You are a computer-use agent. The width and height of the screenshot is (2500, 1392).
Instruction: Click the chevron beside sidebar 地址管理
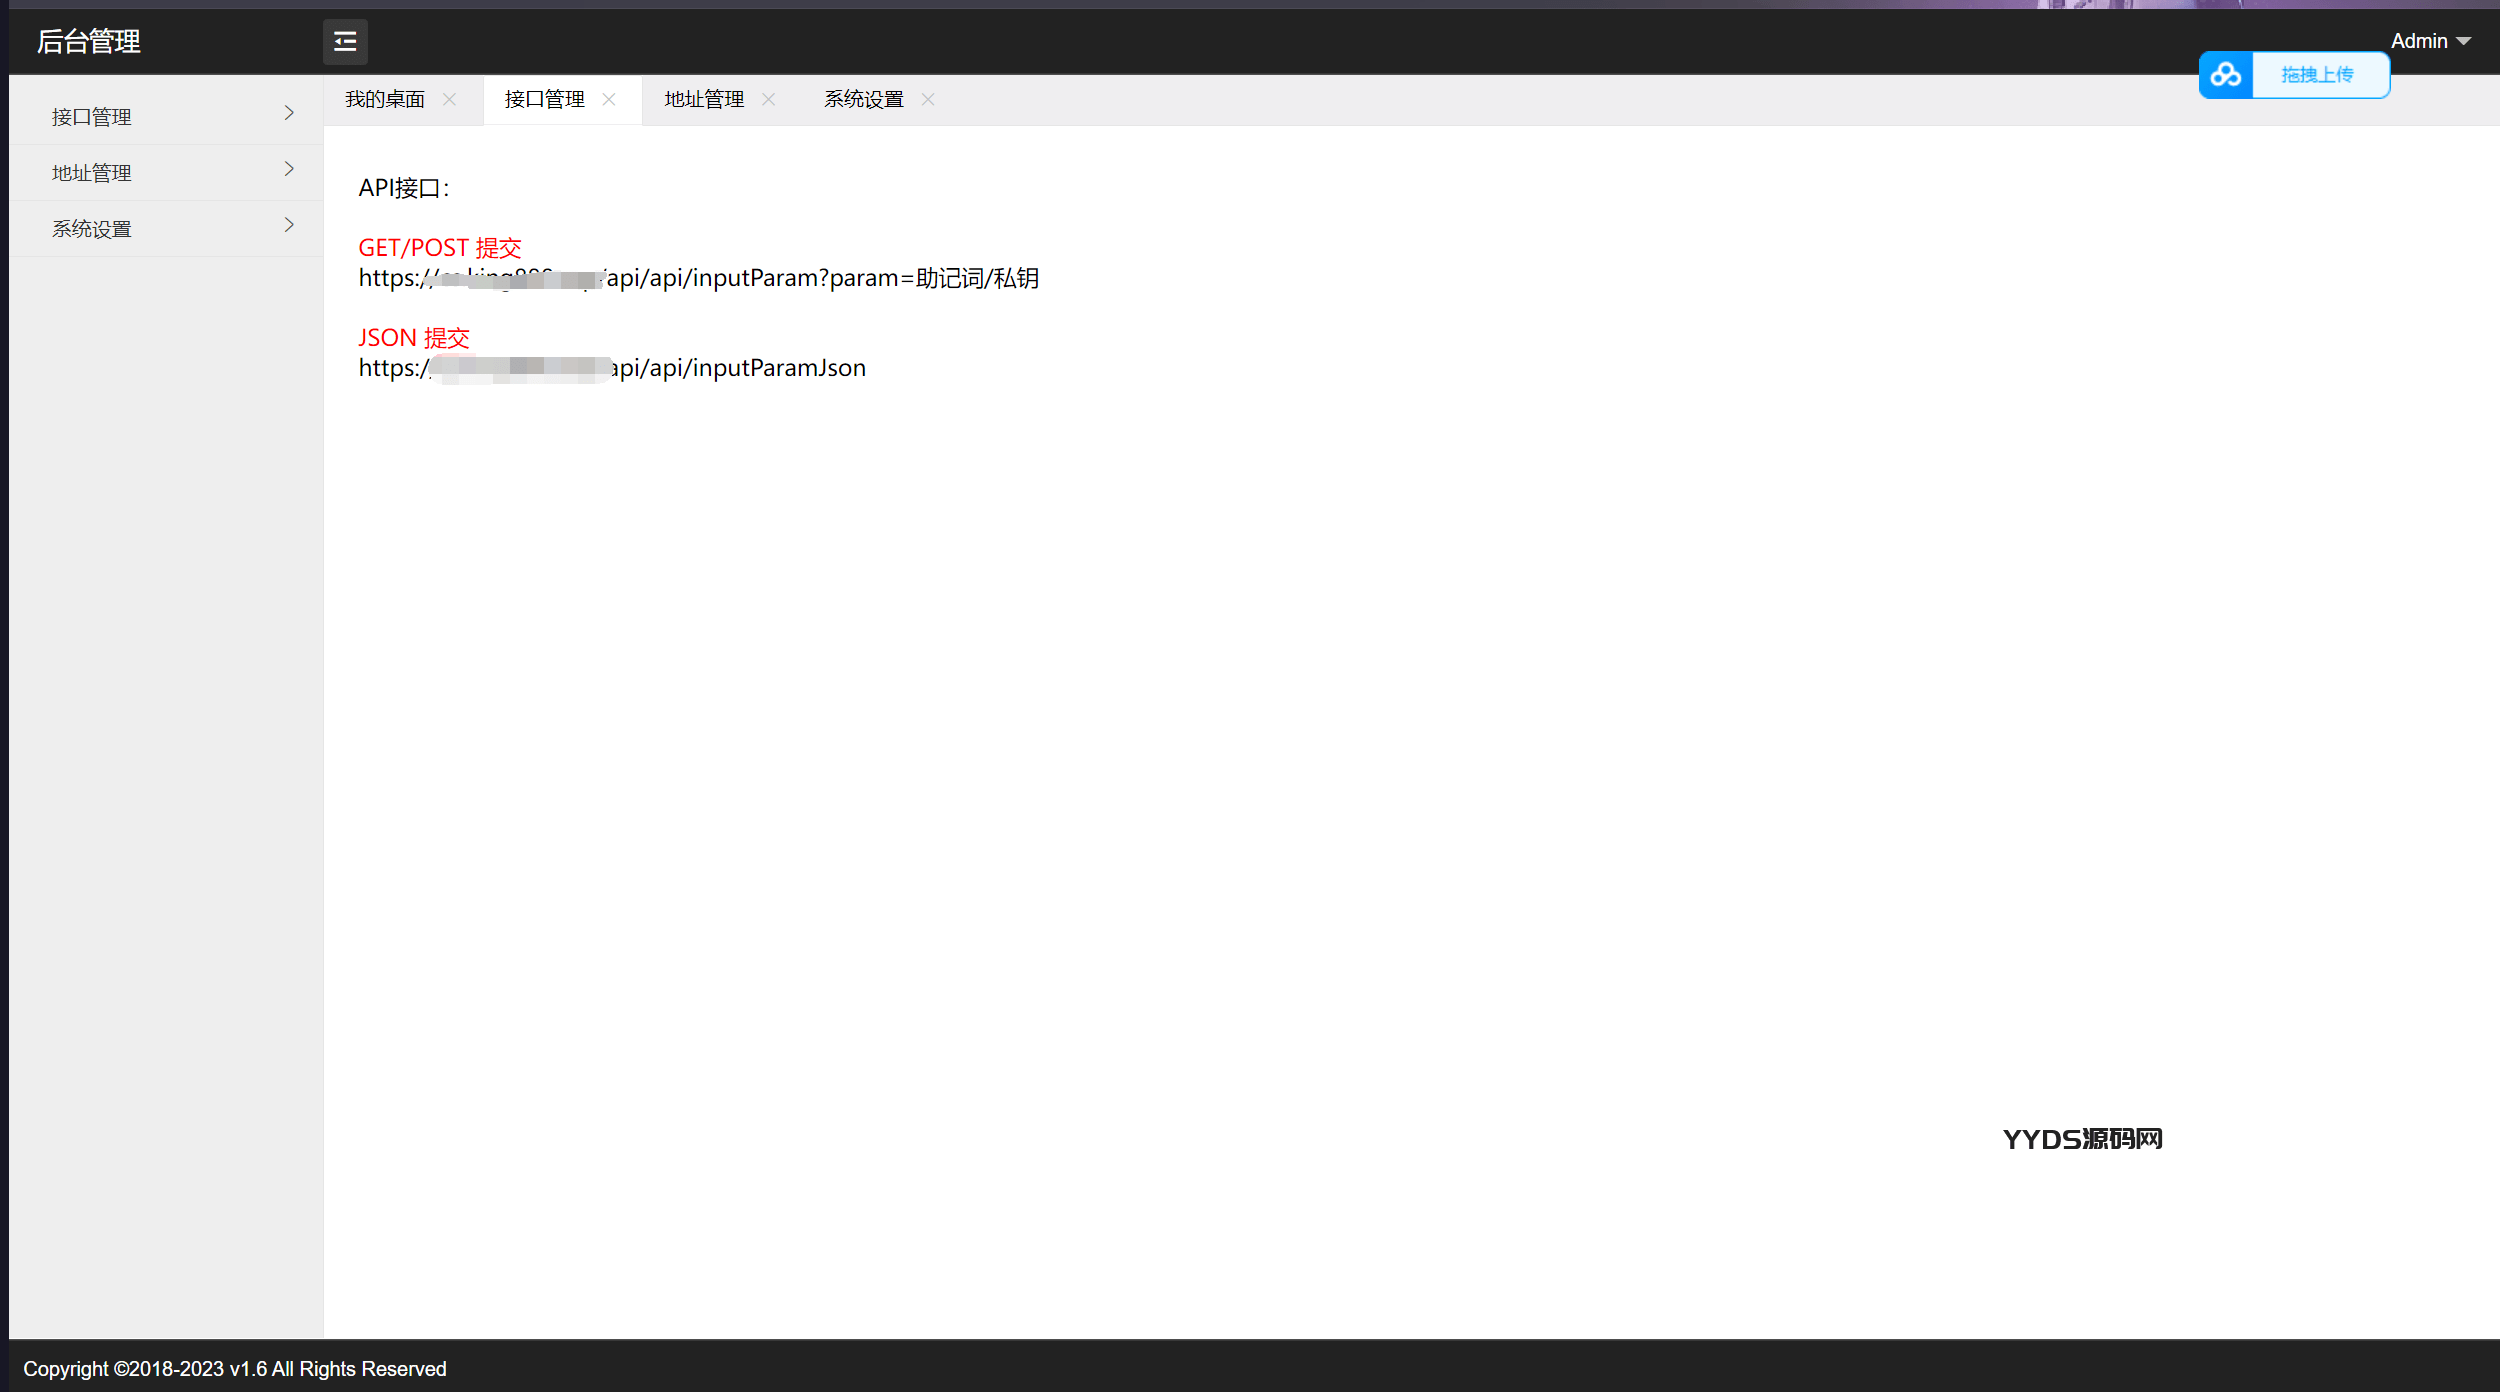pos(289,170)
